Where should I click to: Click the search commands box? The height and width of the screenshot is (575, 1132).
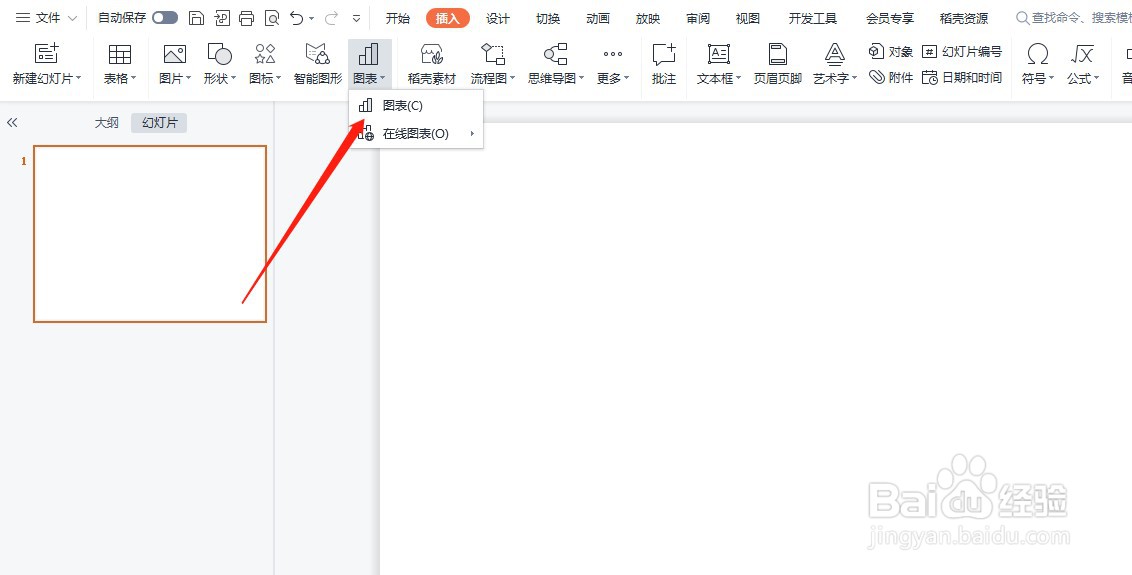coord(1073,18)
